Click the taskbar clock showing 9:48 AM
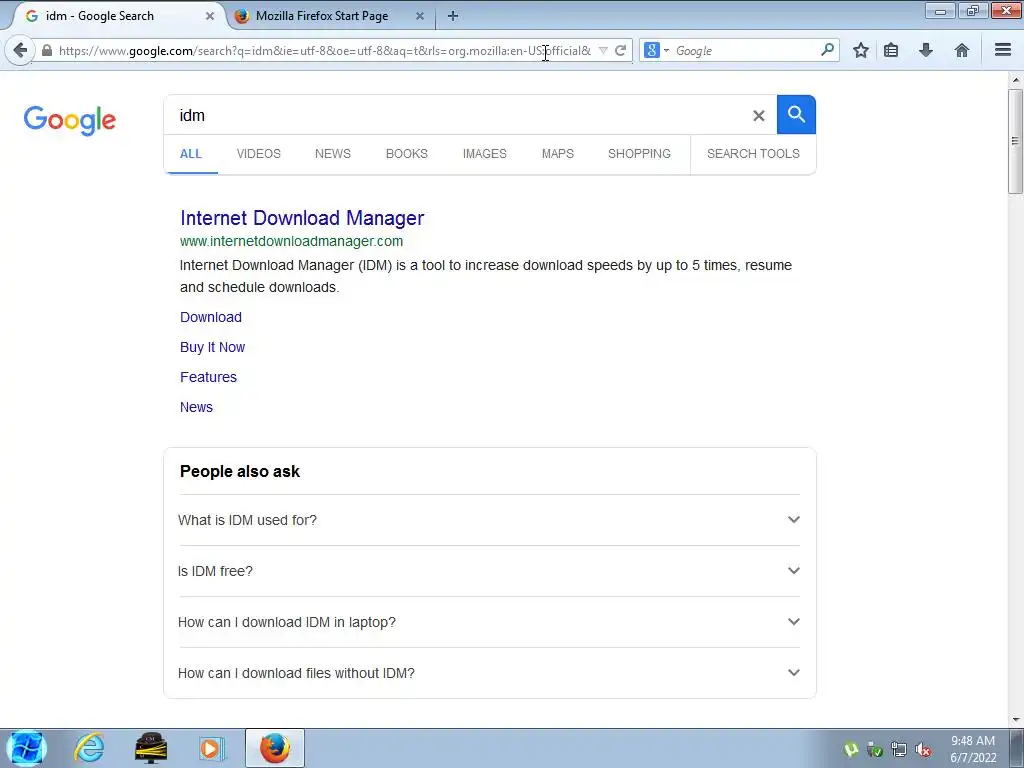The width and height of the screenshot is (1024, 768). [973, 749]
